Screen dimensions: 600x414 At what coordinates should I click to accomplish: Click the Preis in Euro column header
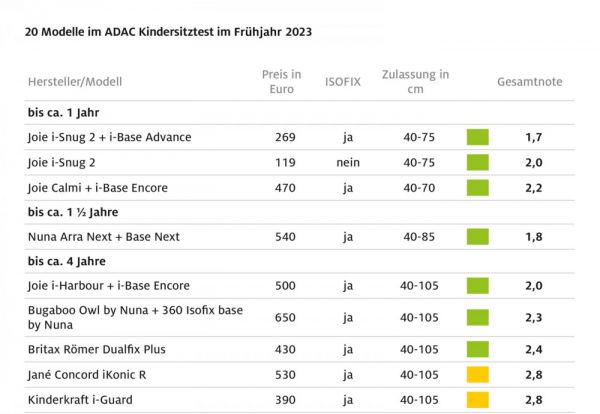[x=281, y=81]
